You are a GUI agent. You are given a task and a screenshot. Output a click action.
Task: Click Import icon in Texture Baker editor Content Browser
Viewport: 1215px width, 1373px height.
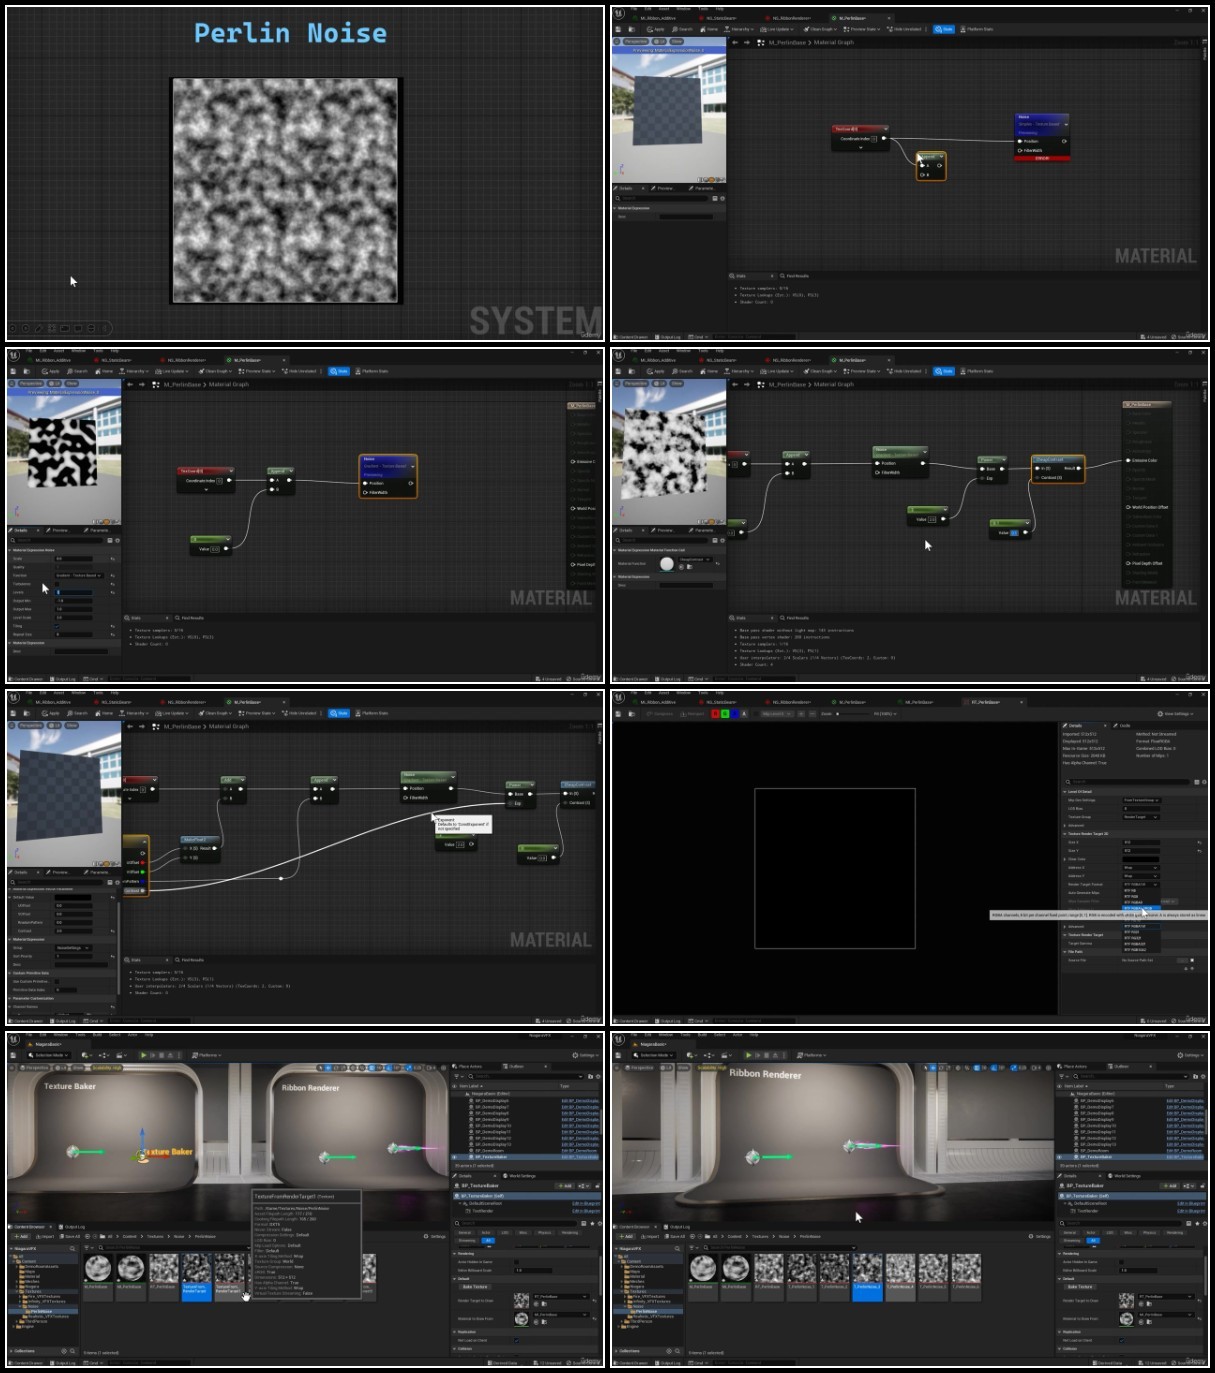click(46, 1236)
